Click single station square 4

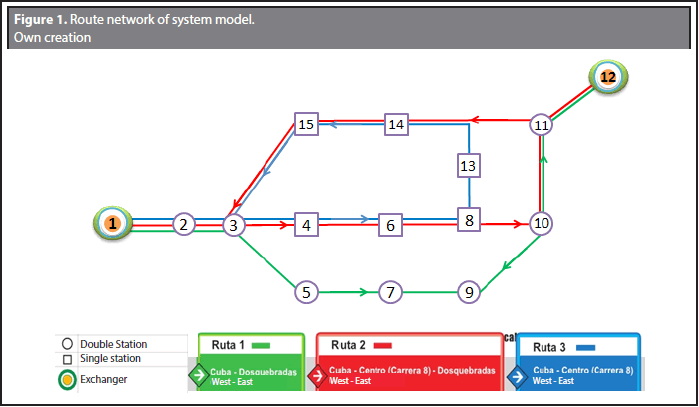click(307, 226)
